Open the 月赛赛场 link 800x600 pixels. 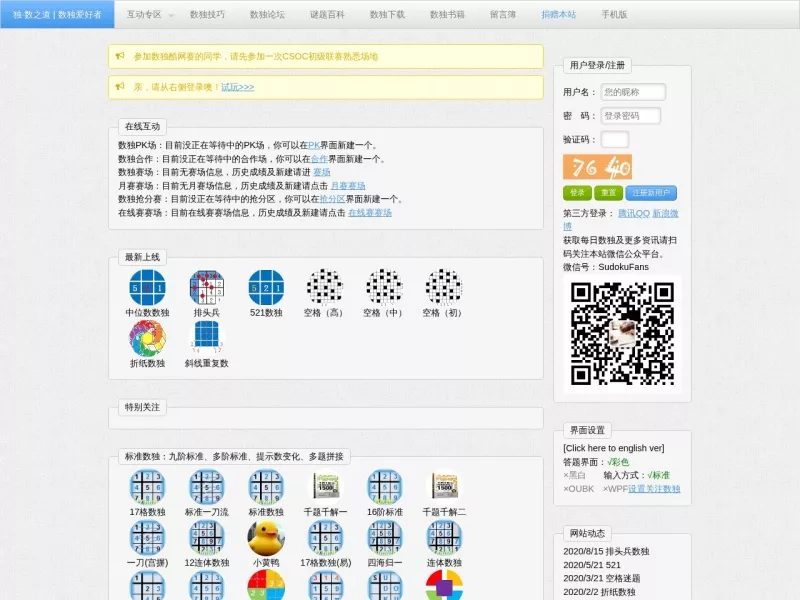(x=348, y=186)
